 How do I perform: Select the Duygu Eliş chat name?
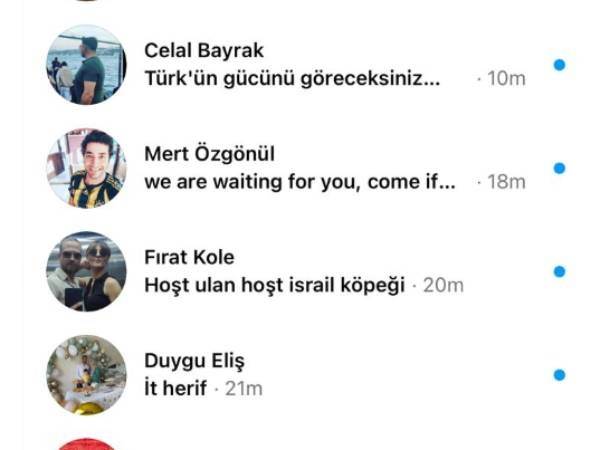pyautogui.click(x=194, y=361)
